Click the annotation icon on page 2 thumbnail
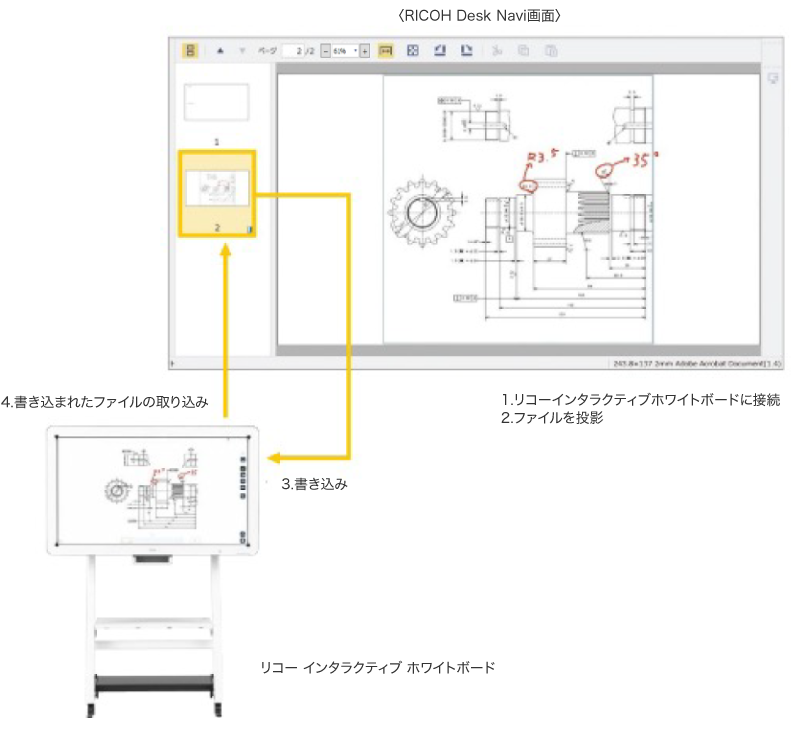This screenshot has width=800, height=740. pyautogui.click(x=250, y=230)
